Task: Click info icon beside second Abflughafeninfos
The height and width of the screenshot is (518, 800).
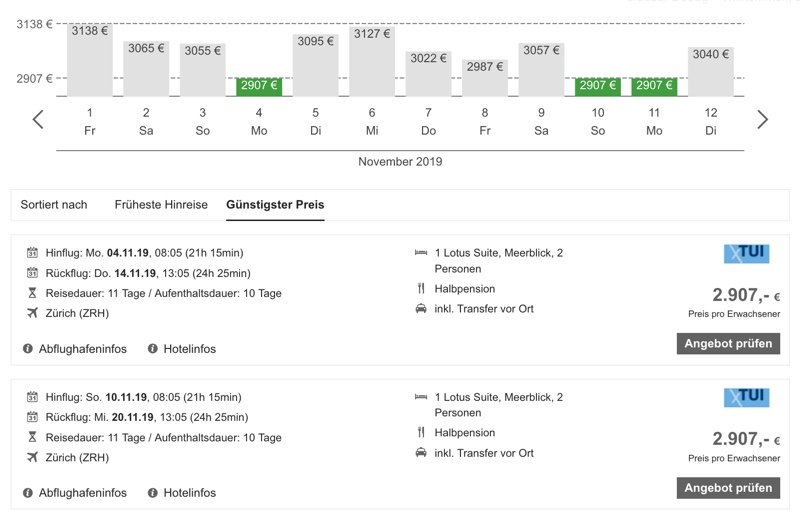Action: tap(28, 492)
